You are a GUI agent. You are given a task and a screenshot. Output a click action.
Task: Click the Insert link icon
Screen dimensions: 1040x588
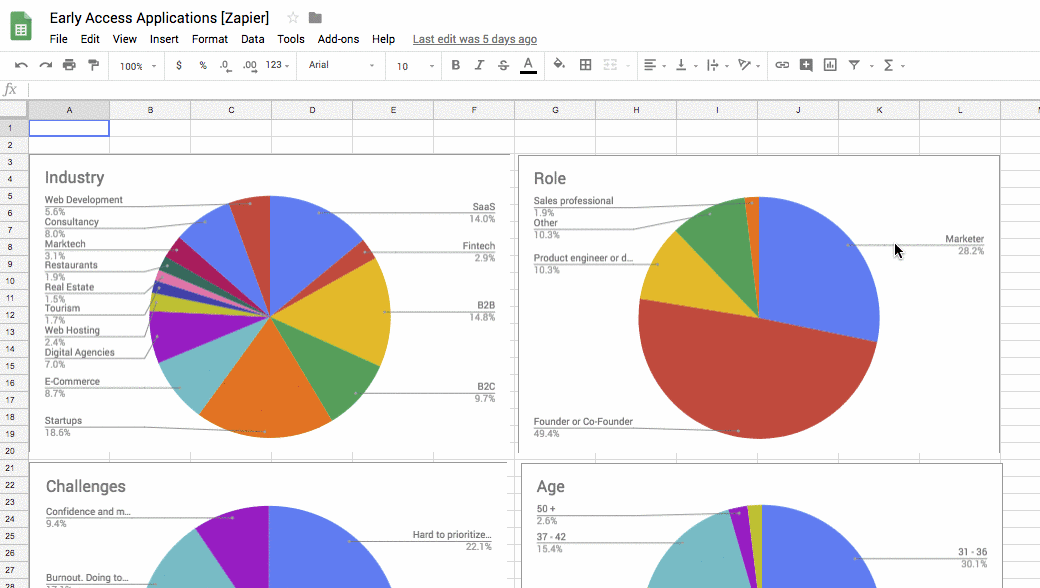(x=782, y=65)
